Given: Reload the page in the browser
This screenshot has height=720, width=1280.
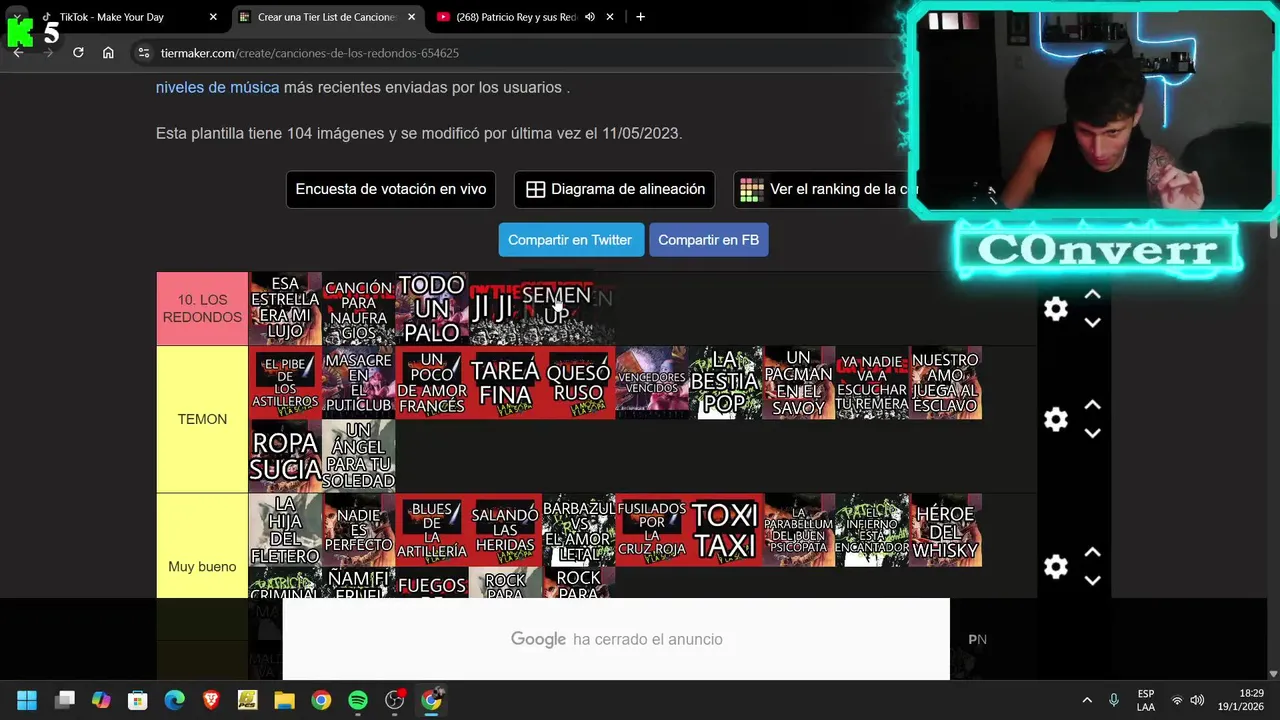Looking at the screenshot, I should [x=78, y=53].
